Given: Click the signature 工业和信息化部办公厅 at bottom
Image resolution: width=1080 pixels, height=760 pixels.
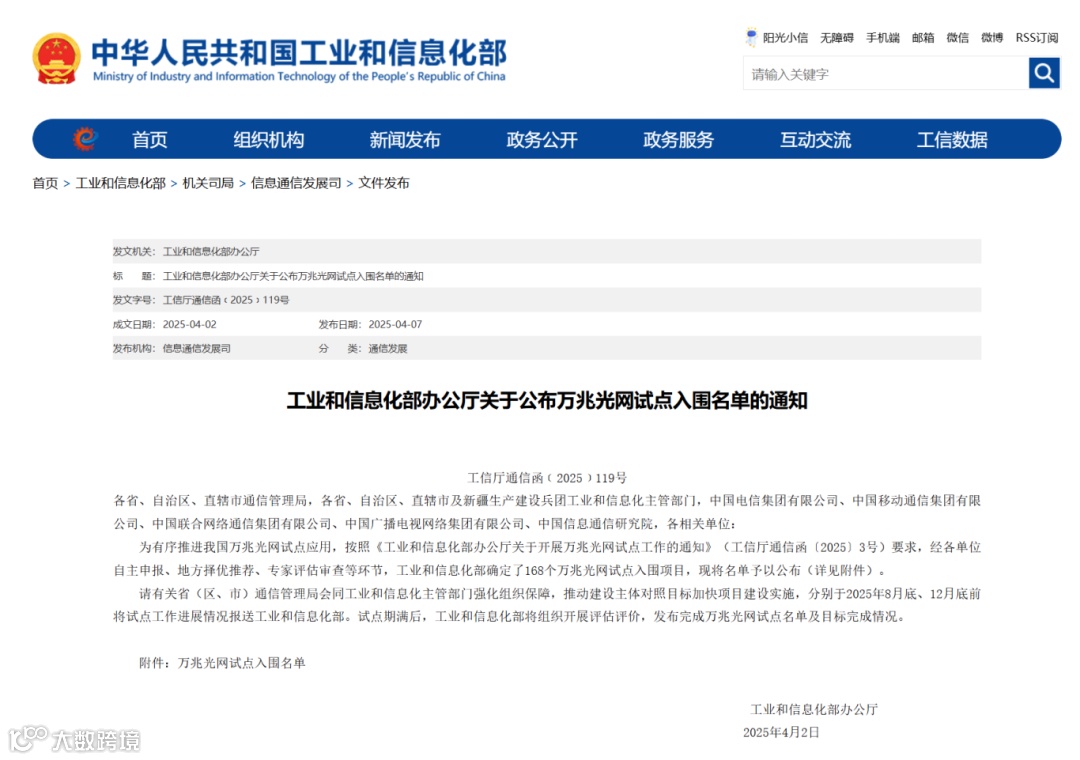Looking at the screenshot, I should point(813,709).
